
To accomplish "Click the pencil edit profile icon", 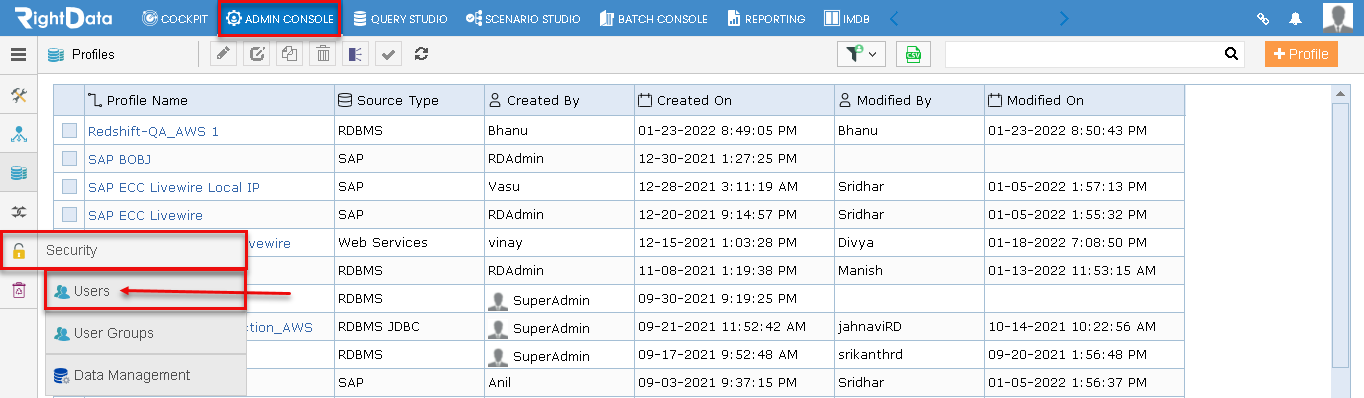I will click(x=224, y=54).
